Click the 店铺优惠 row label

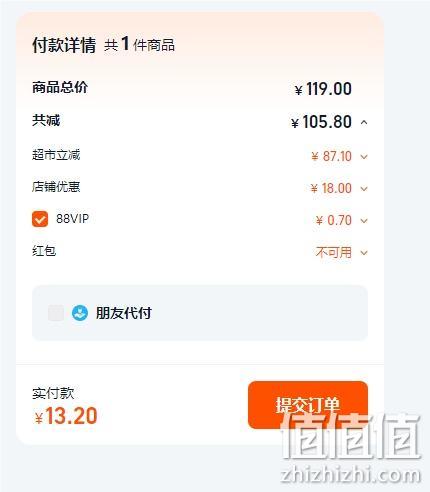(x=56, y=187)
